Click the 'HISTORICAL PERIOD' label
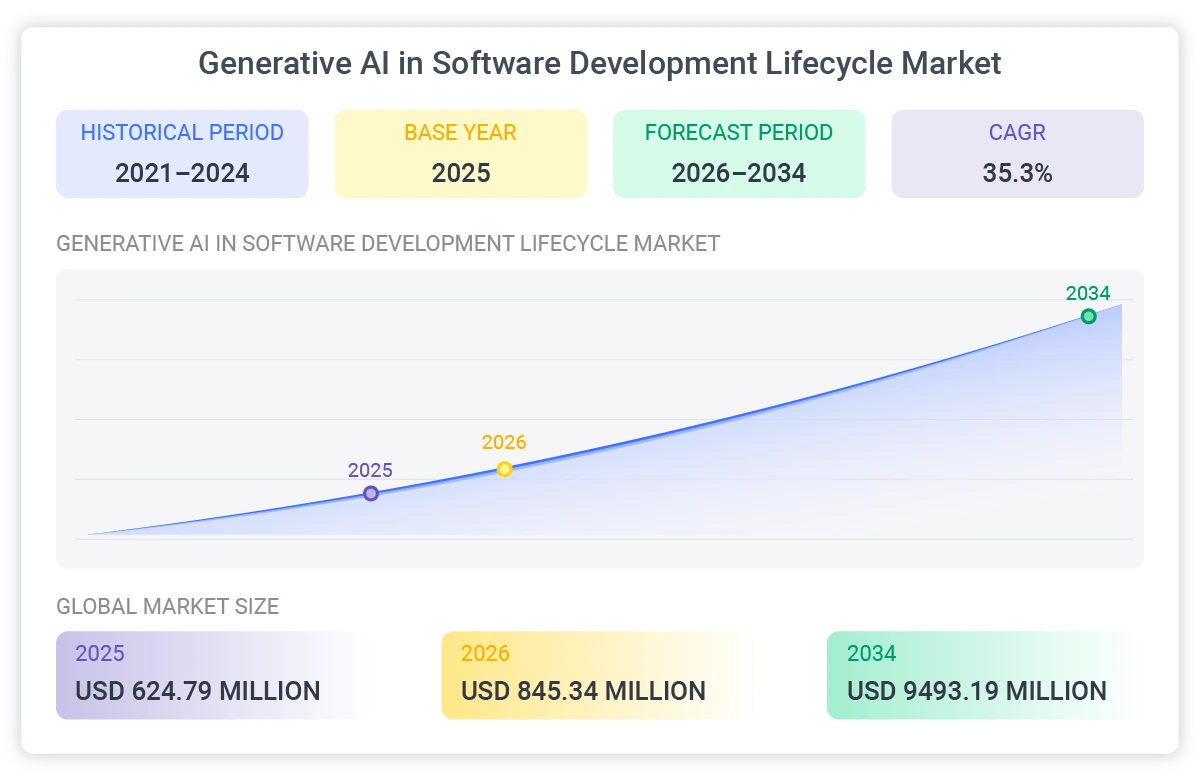Image resolution: width=1201 pixels, height=781 pixels. (x=182, y=132)
